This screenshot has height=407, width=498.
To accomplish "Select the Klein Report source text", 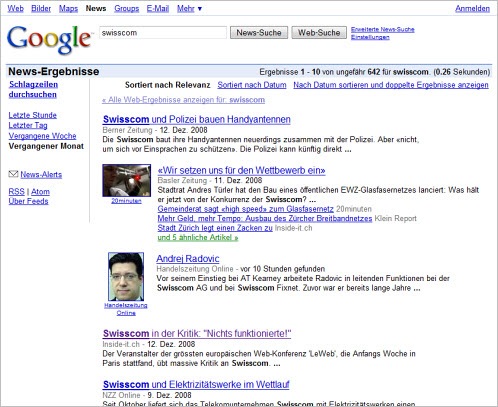I will (x=396, y=219).
